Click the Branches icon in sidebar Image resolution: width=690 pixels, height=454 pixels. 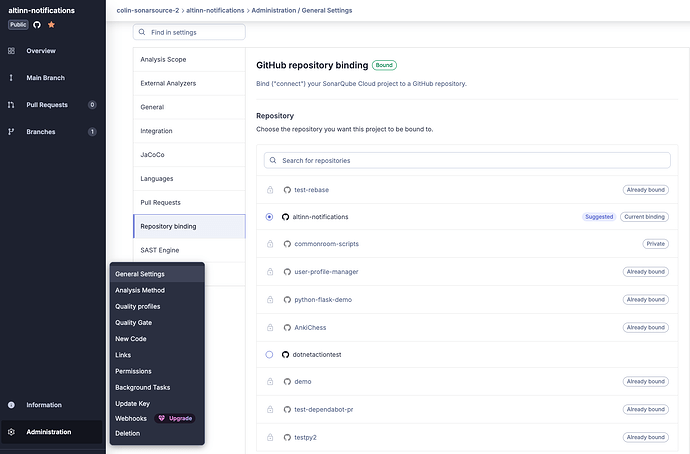[x=11, y=131]
